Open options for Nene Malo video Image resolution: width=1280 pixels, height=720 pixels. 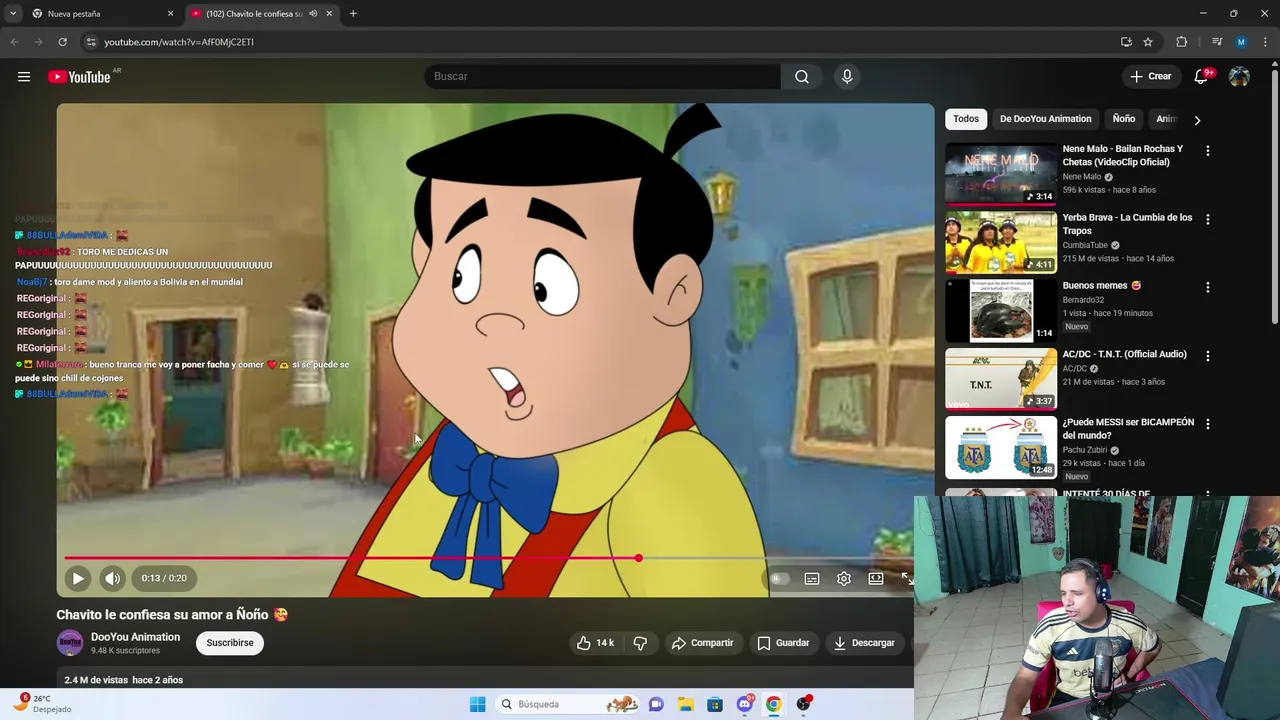1207,151
